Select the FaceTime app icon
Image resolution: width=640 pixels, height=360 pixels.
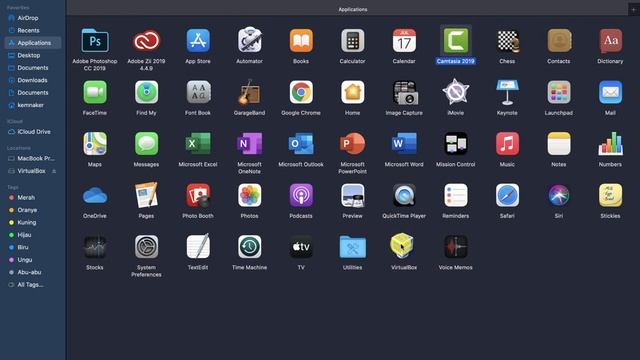pyautogui.click(x=95, y=92)
